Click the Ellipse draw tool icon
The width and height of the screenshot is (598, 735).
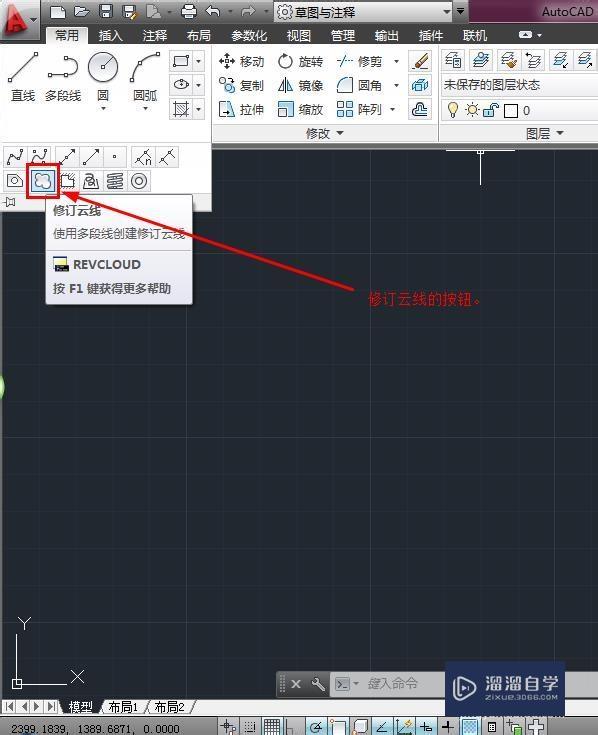[x=181, y=85]
